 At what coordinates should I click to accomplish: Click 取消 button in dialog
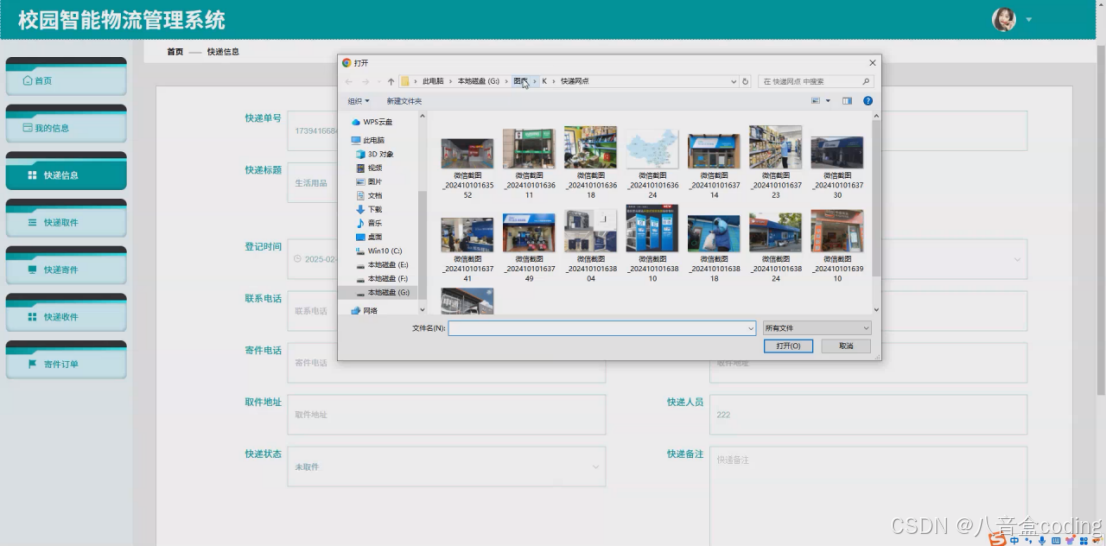(846, 346)
